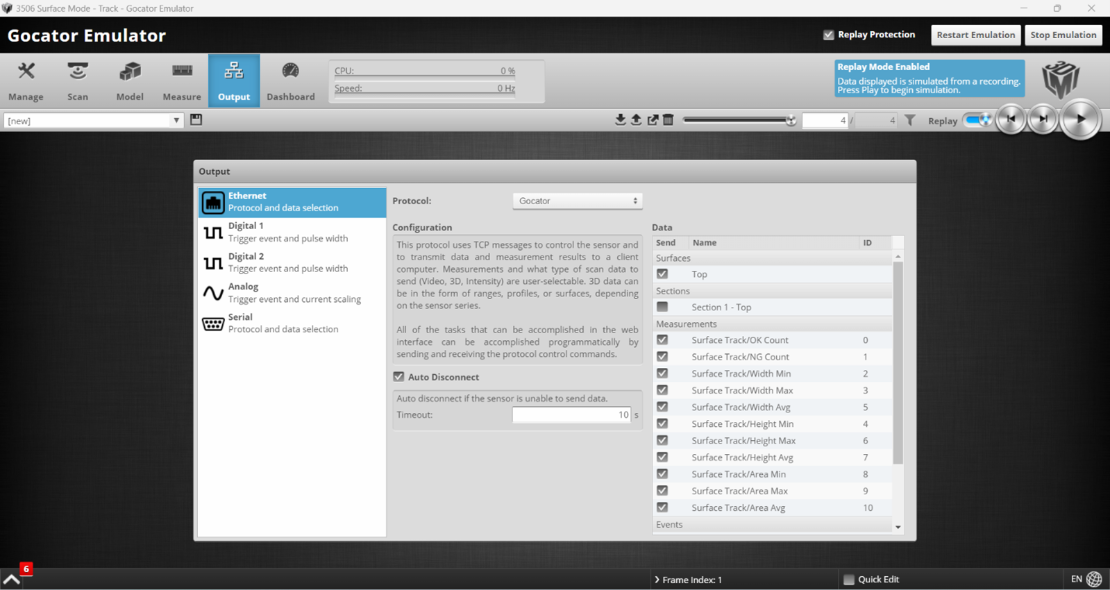This screenshot has width=1110, height=590.
Task: Select the Digital 2 output
Action: click(292, 263)
